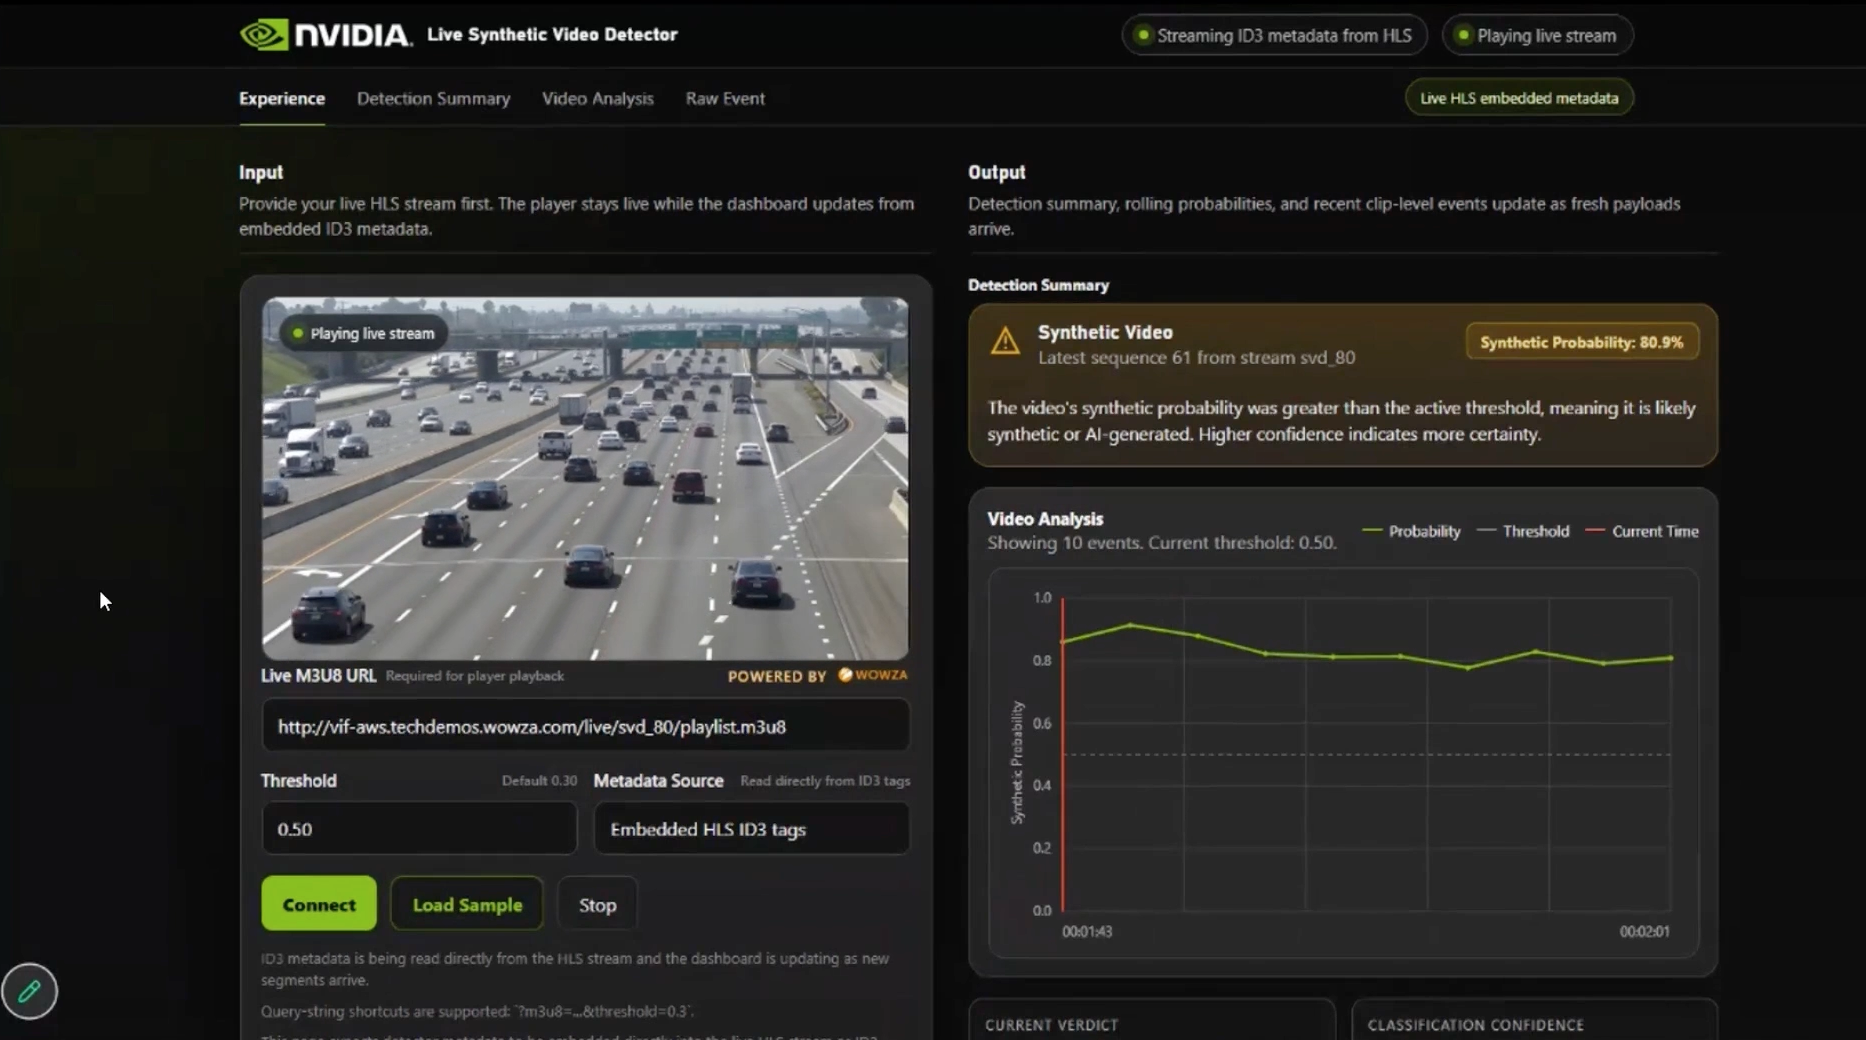Click the 00:01:43 time axis label
This screenshot has height=1040, width=1866.
click(1087, 931)
